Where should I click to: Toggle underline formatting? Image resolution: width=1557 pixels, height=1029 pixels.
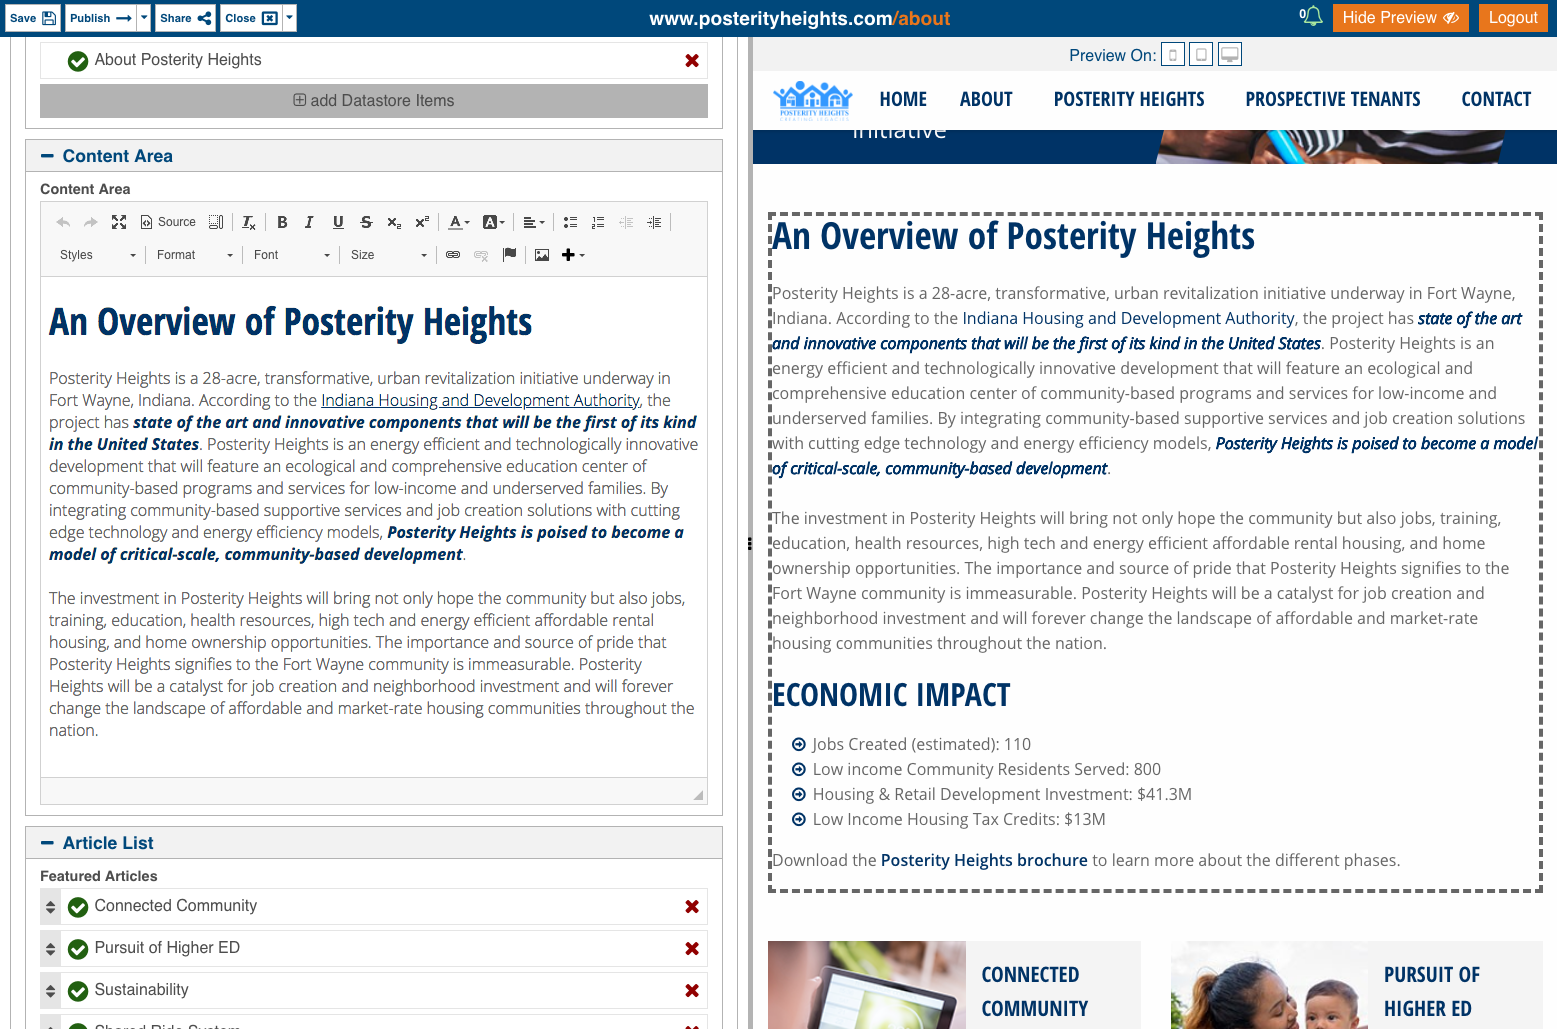coord(338,222)
